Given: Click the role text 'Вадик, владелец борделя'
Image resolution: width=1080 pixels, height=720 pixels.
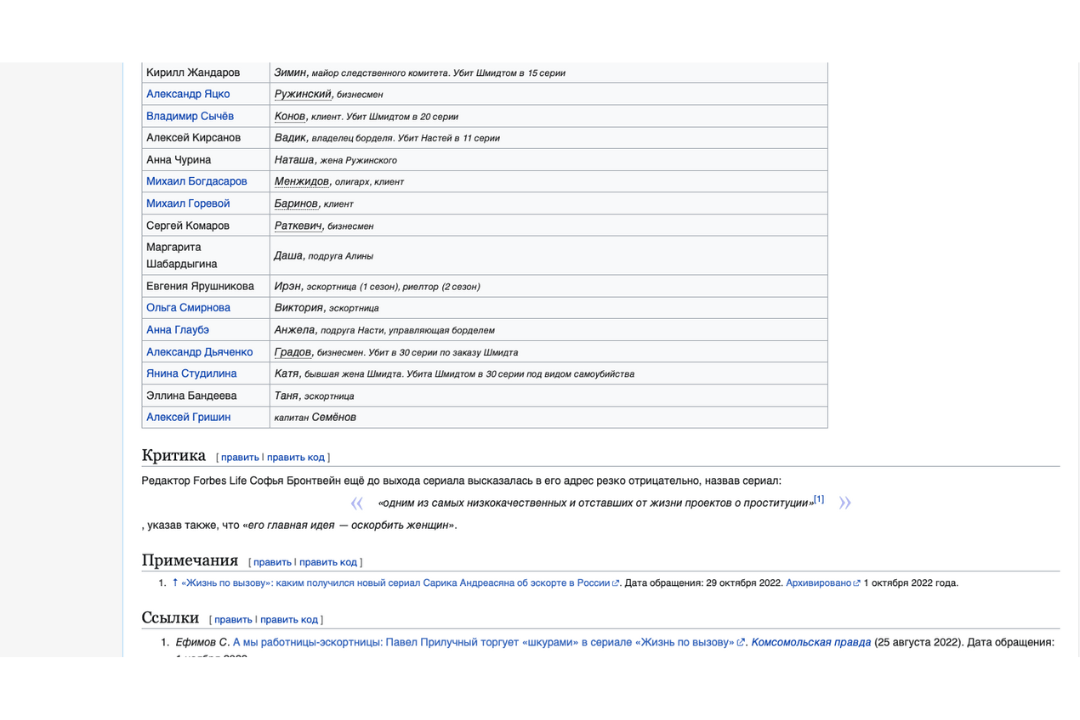Looking at the screenshot, I should (x=333, y=138).
